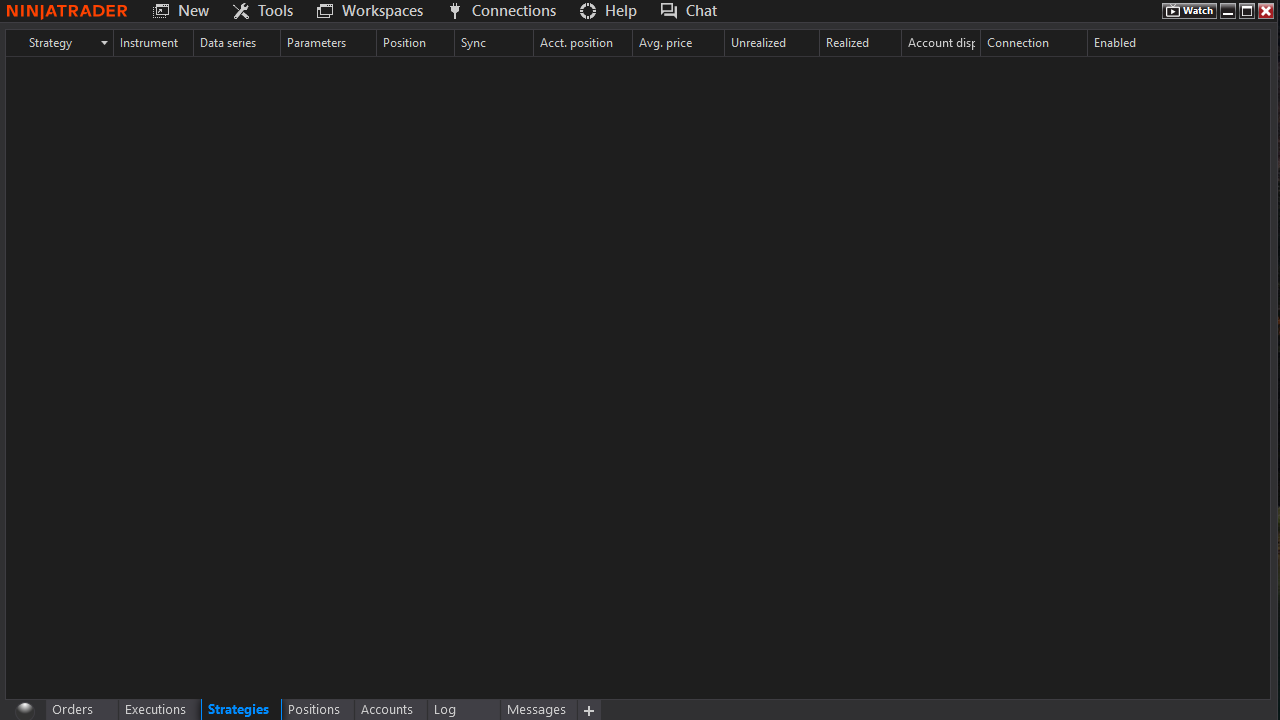Click the Instrument column header

(x=149, y=43)
